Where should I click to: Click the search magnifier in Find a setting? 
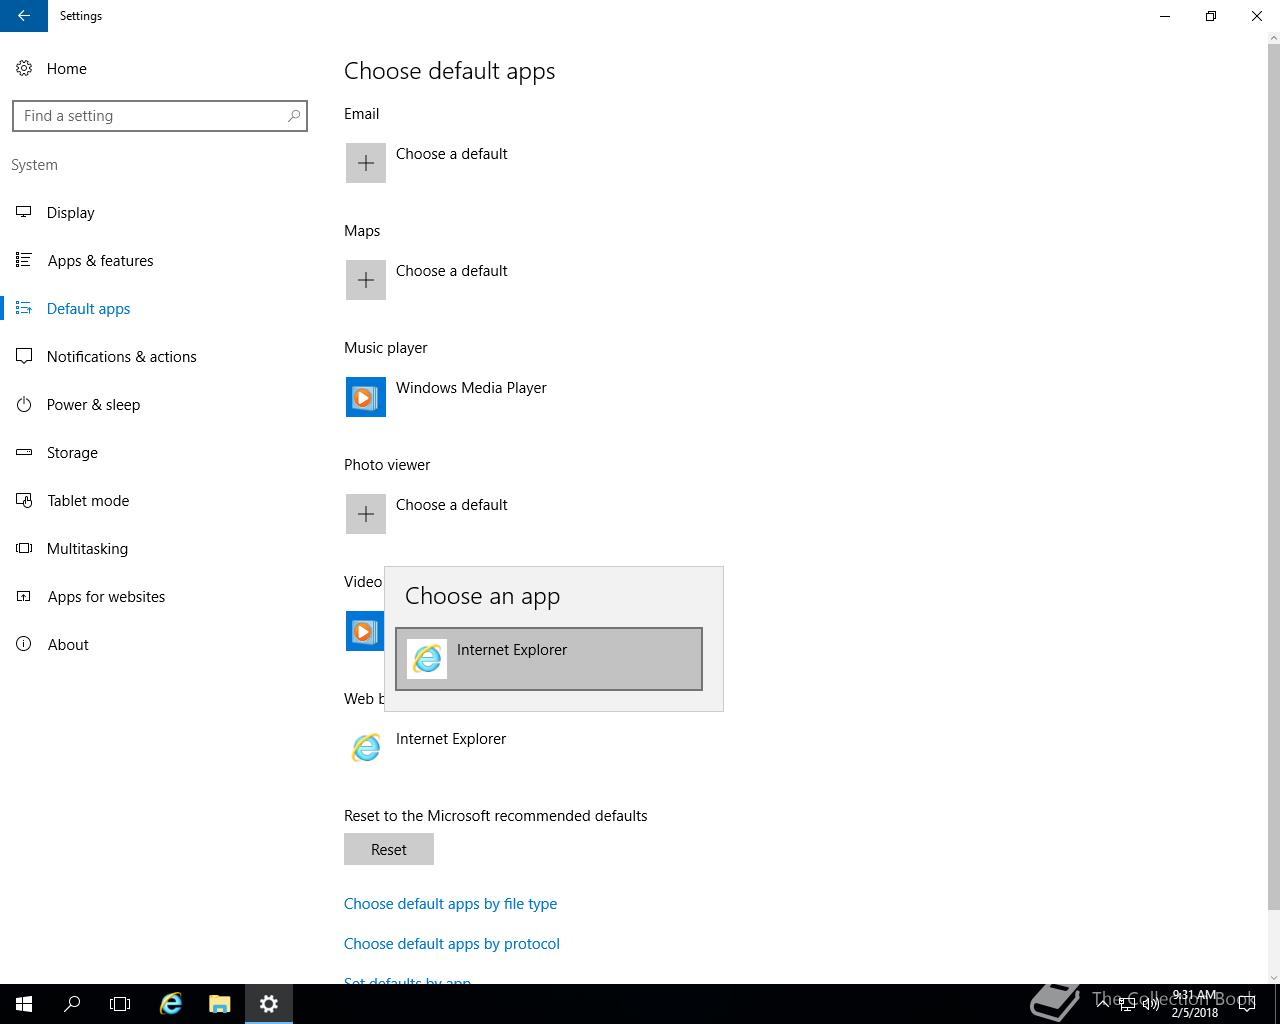293,116
